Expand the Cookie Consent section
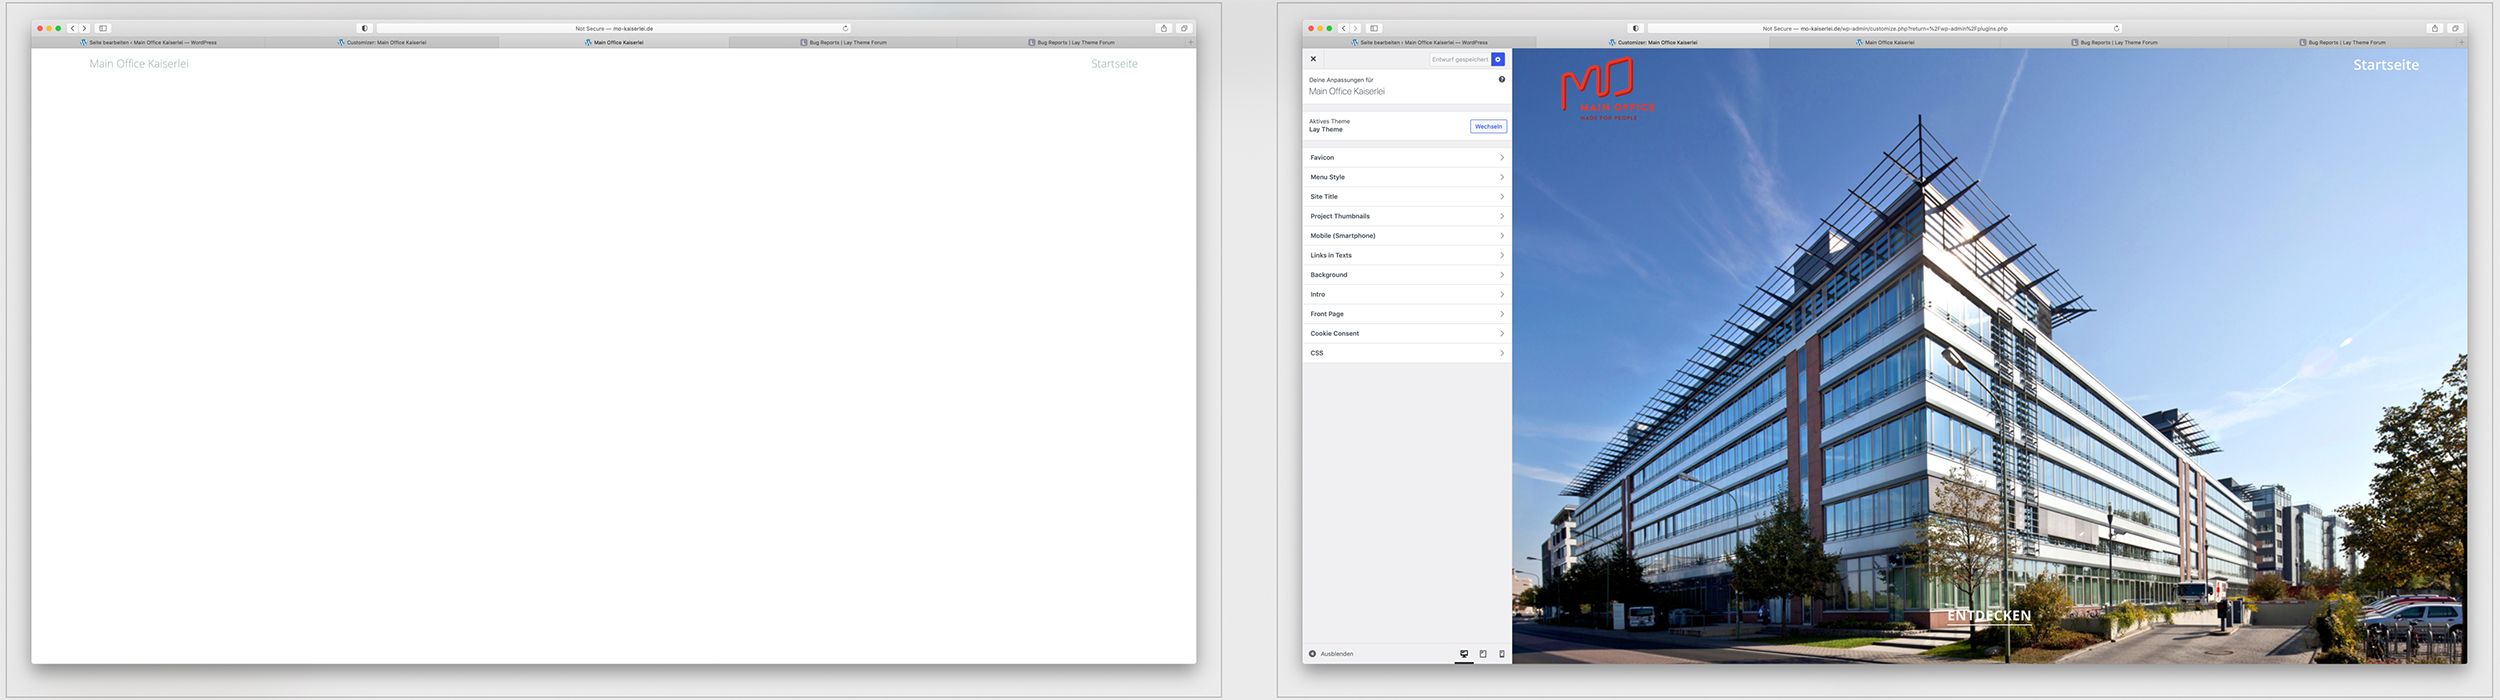The width and height of the screenshot is (2500, 700). pyautogui.click(x=1406, y=333)
